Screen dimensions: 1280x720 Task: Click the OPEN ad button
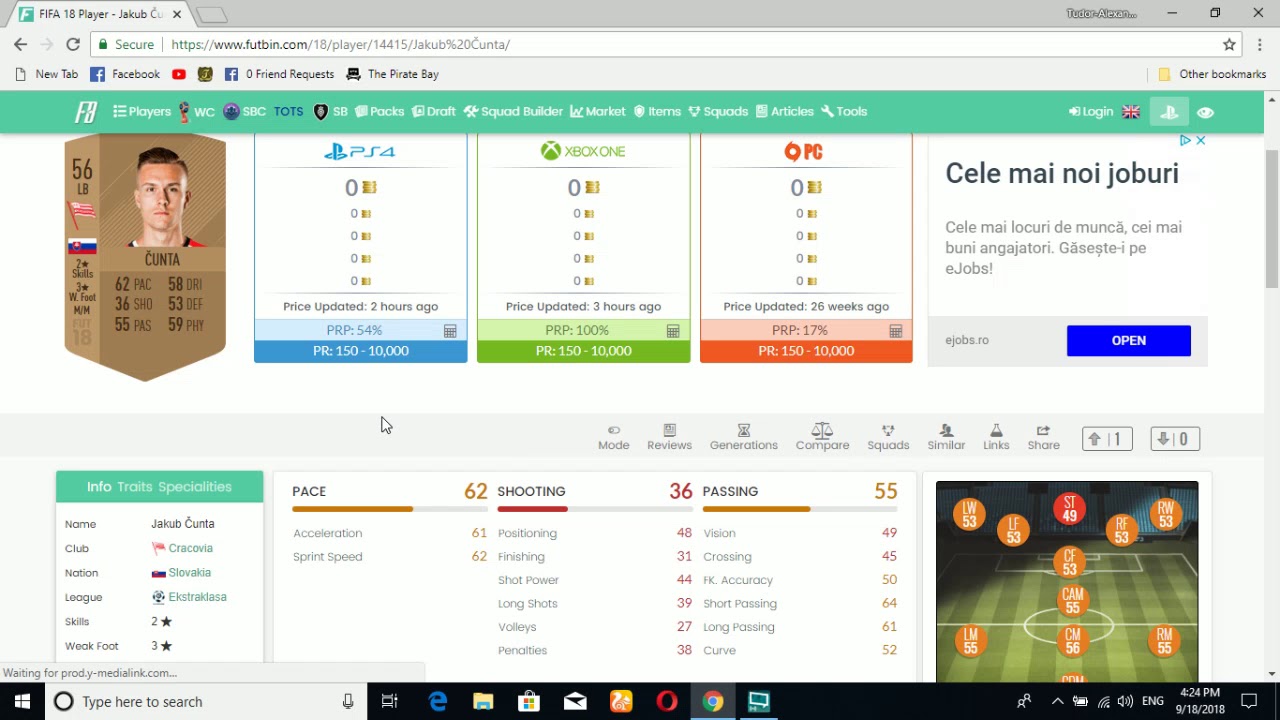pos(1129,340)
